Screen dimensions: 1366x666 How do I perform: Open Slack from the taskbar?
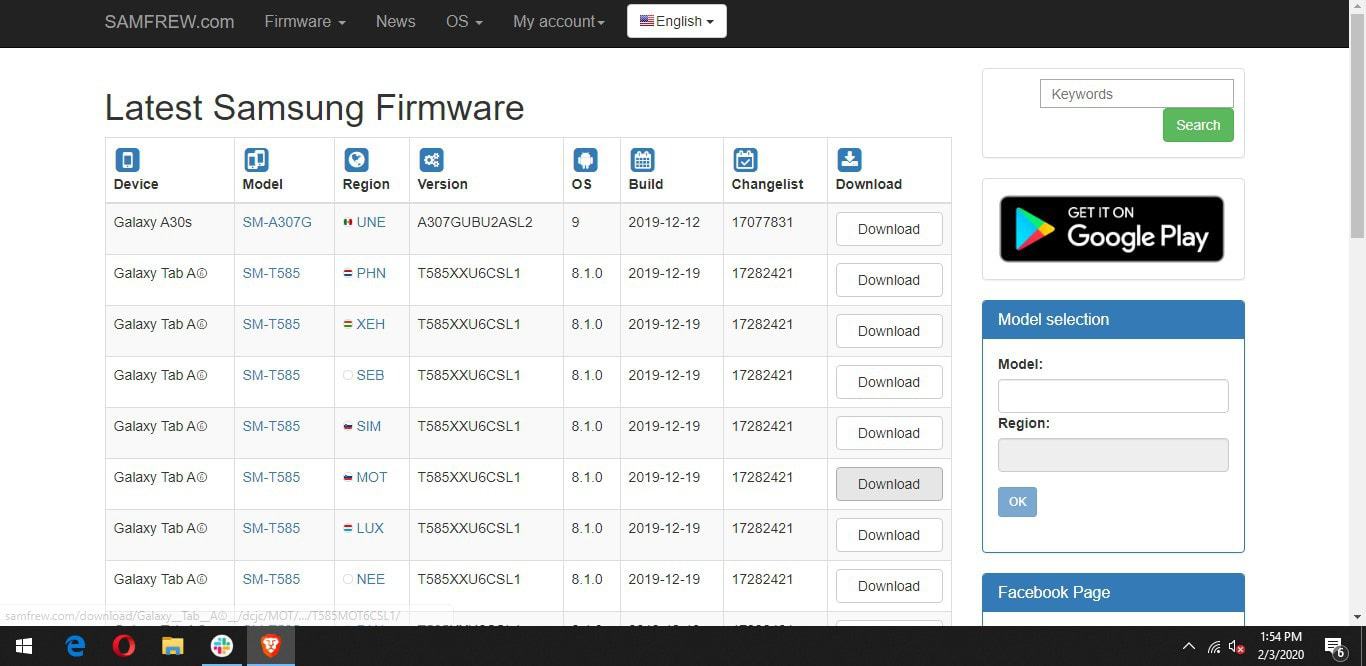222,646
